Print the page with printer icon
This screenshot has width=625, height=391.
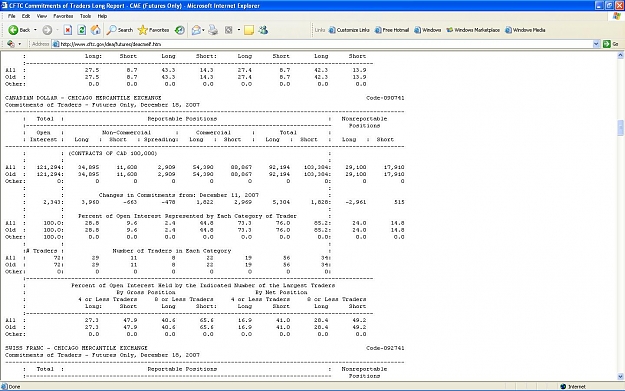point(213,30)
